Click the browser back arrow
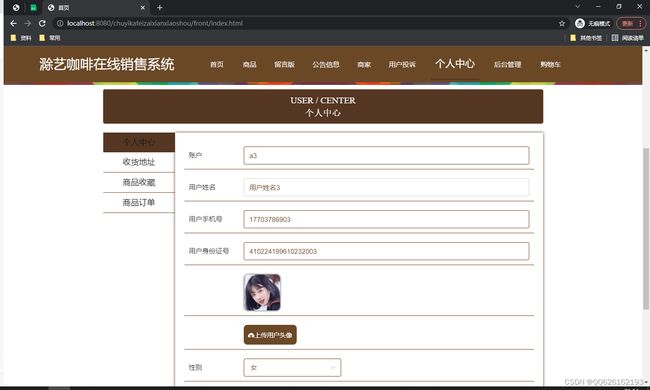Image resolution: width=650 pixels, height=390 pixels. (13, 24)
